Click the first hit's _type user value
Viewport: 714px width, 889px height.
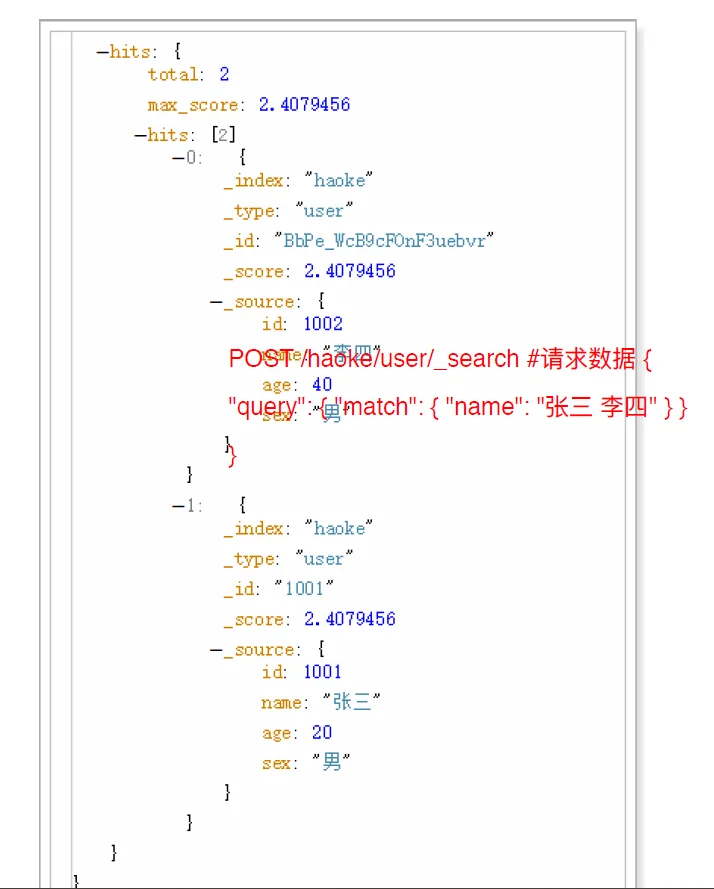point(324,211)
